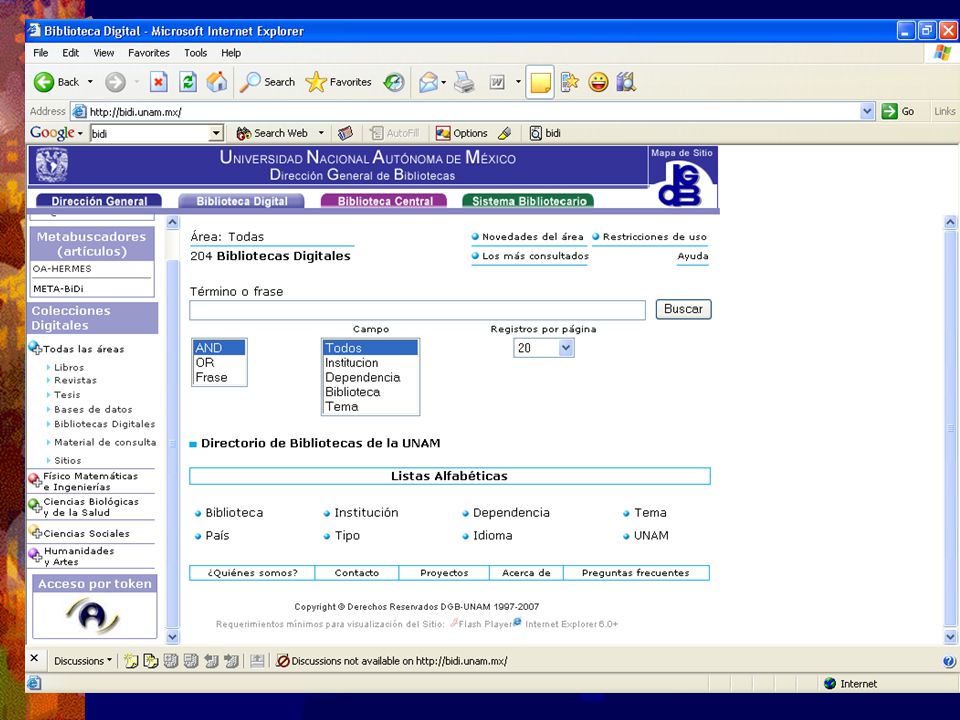Open the Registros por página dropdown

[x=566, y=348]
